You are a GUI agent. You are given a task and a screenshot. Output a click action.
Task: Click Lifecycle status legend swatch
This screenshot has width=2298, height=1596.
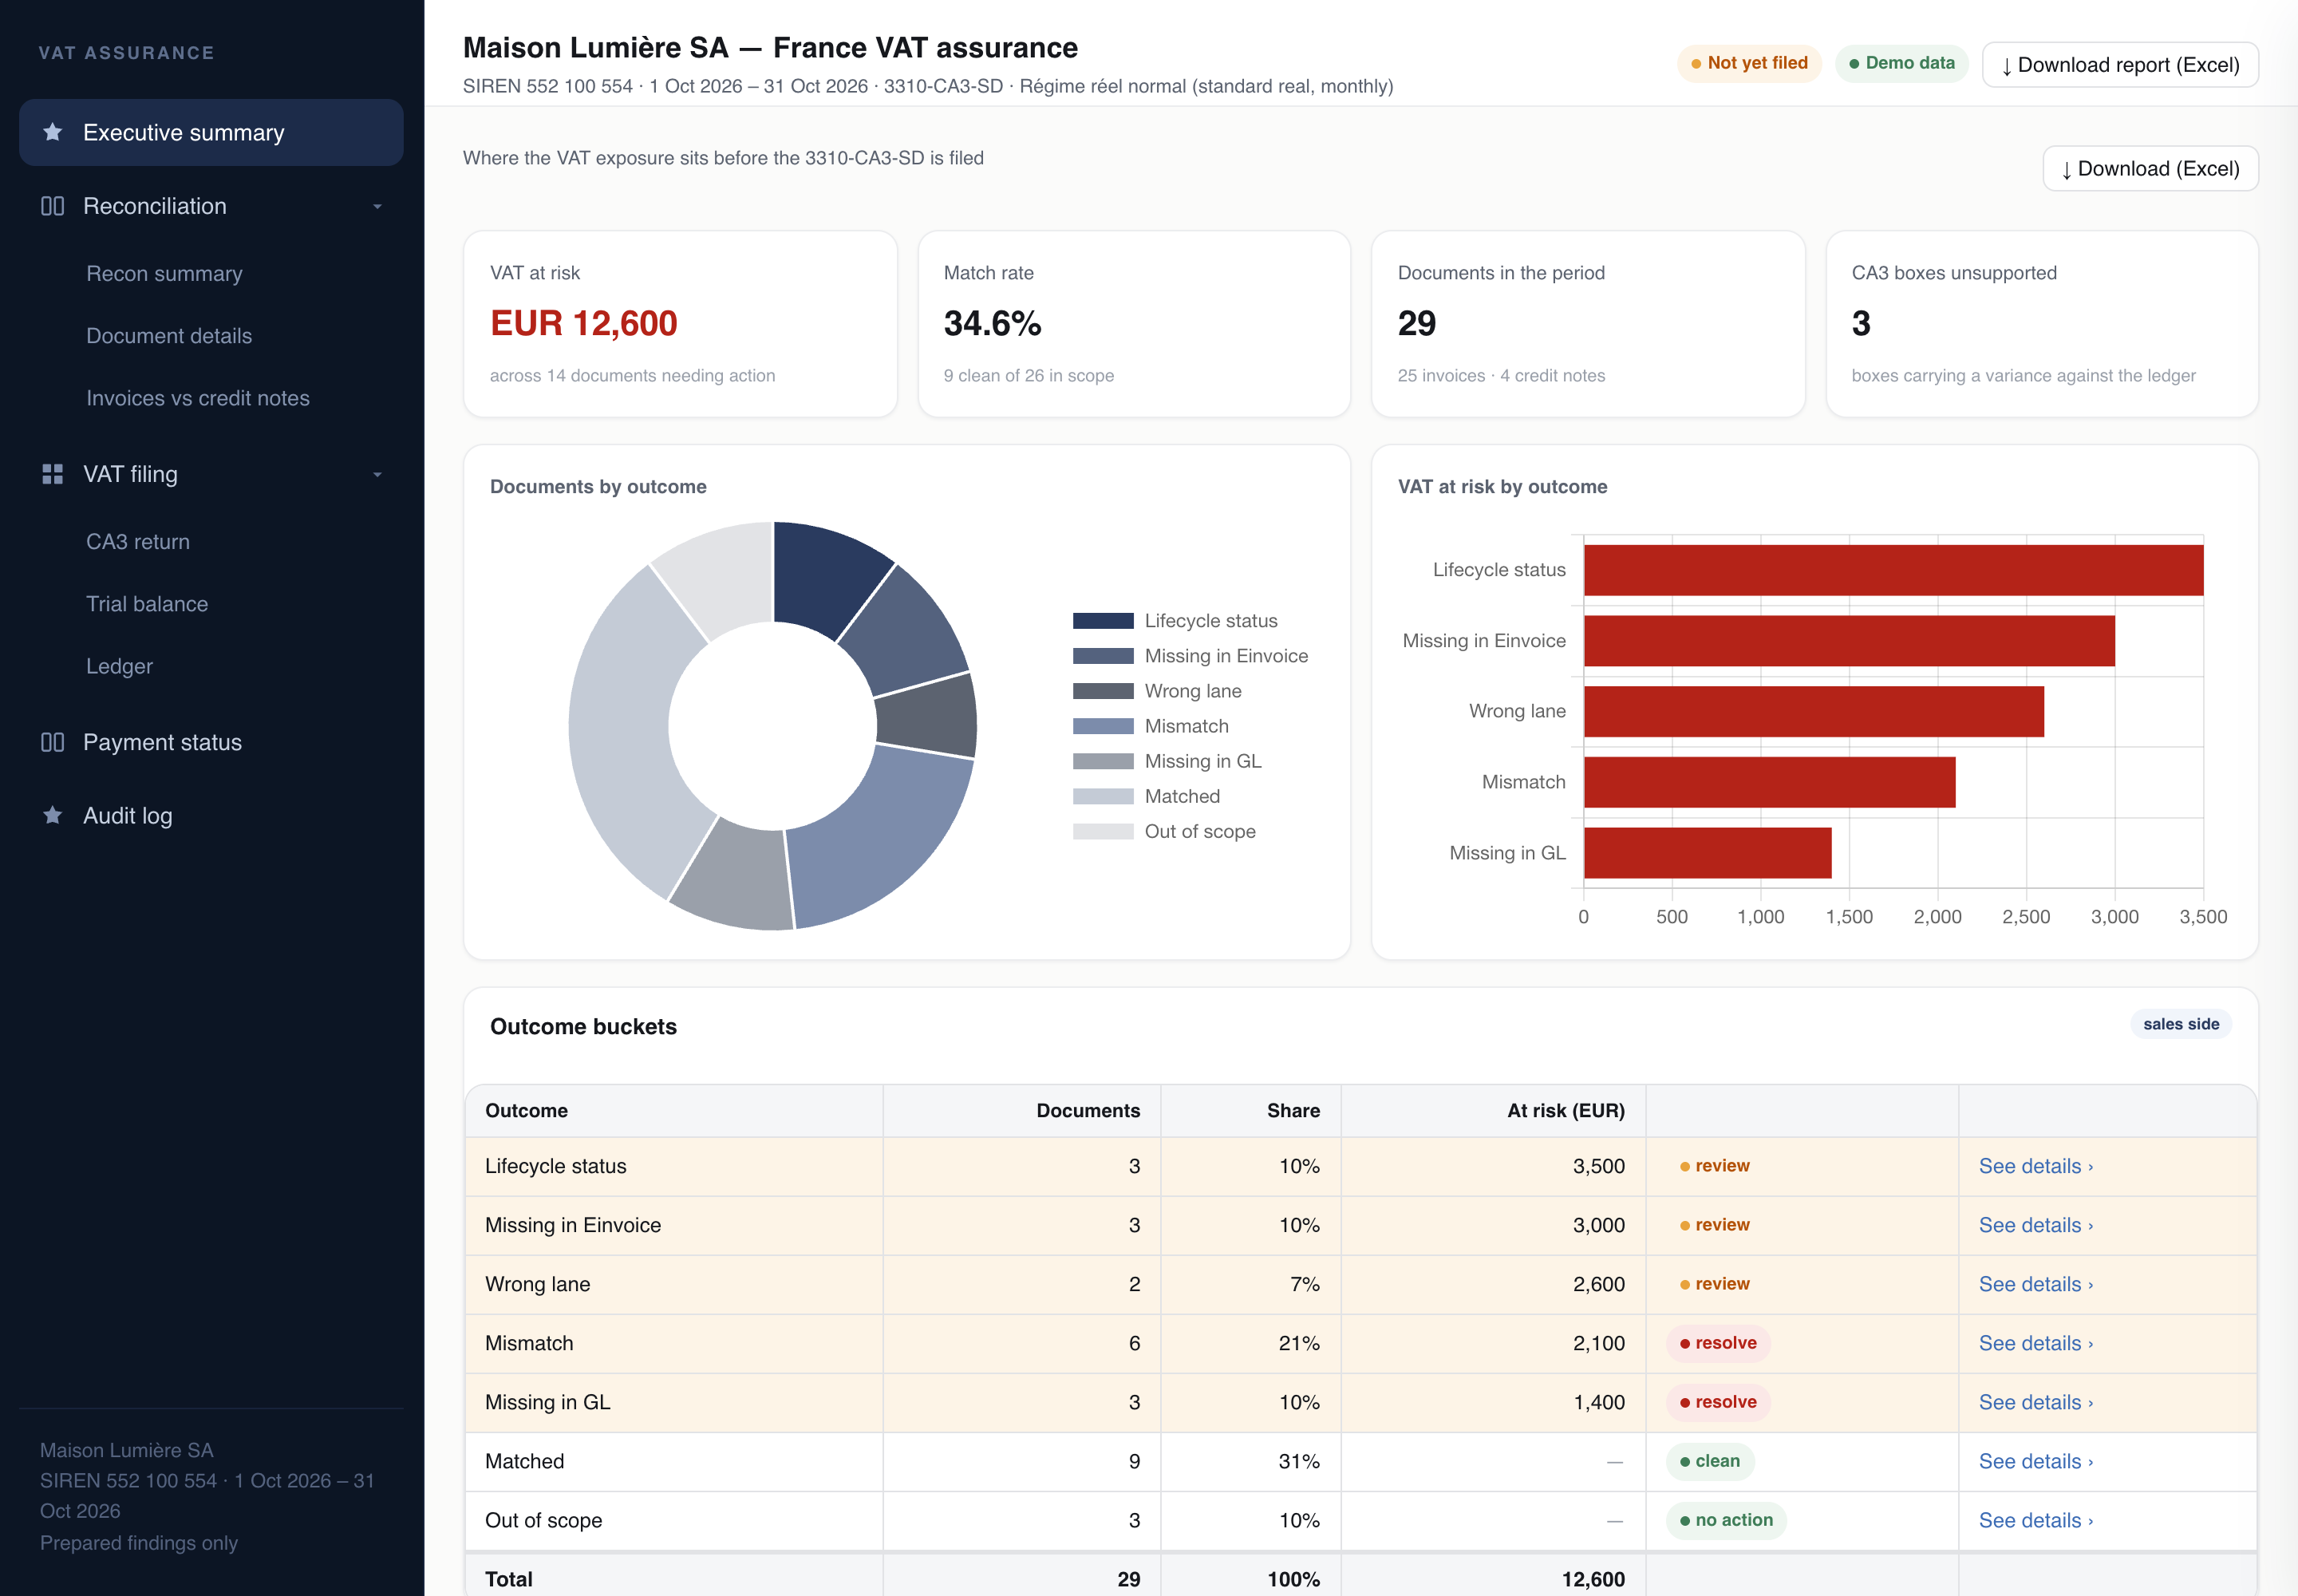[x=1103, y=621]
